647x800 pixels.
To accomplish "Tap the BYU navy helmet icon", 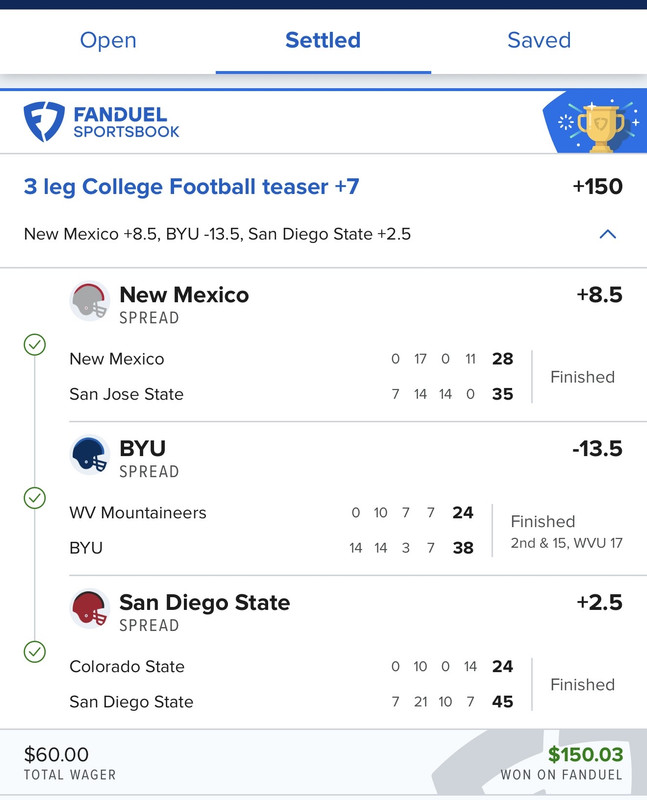I will 89,455.
